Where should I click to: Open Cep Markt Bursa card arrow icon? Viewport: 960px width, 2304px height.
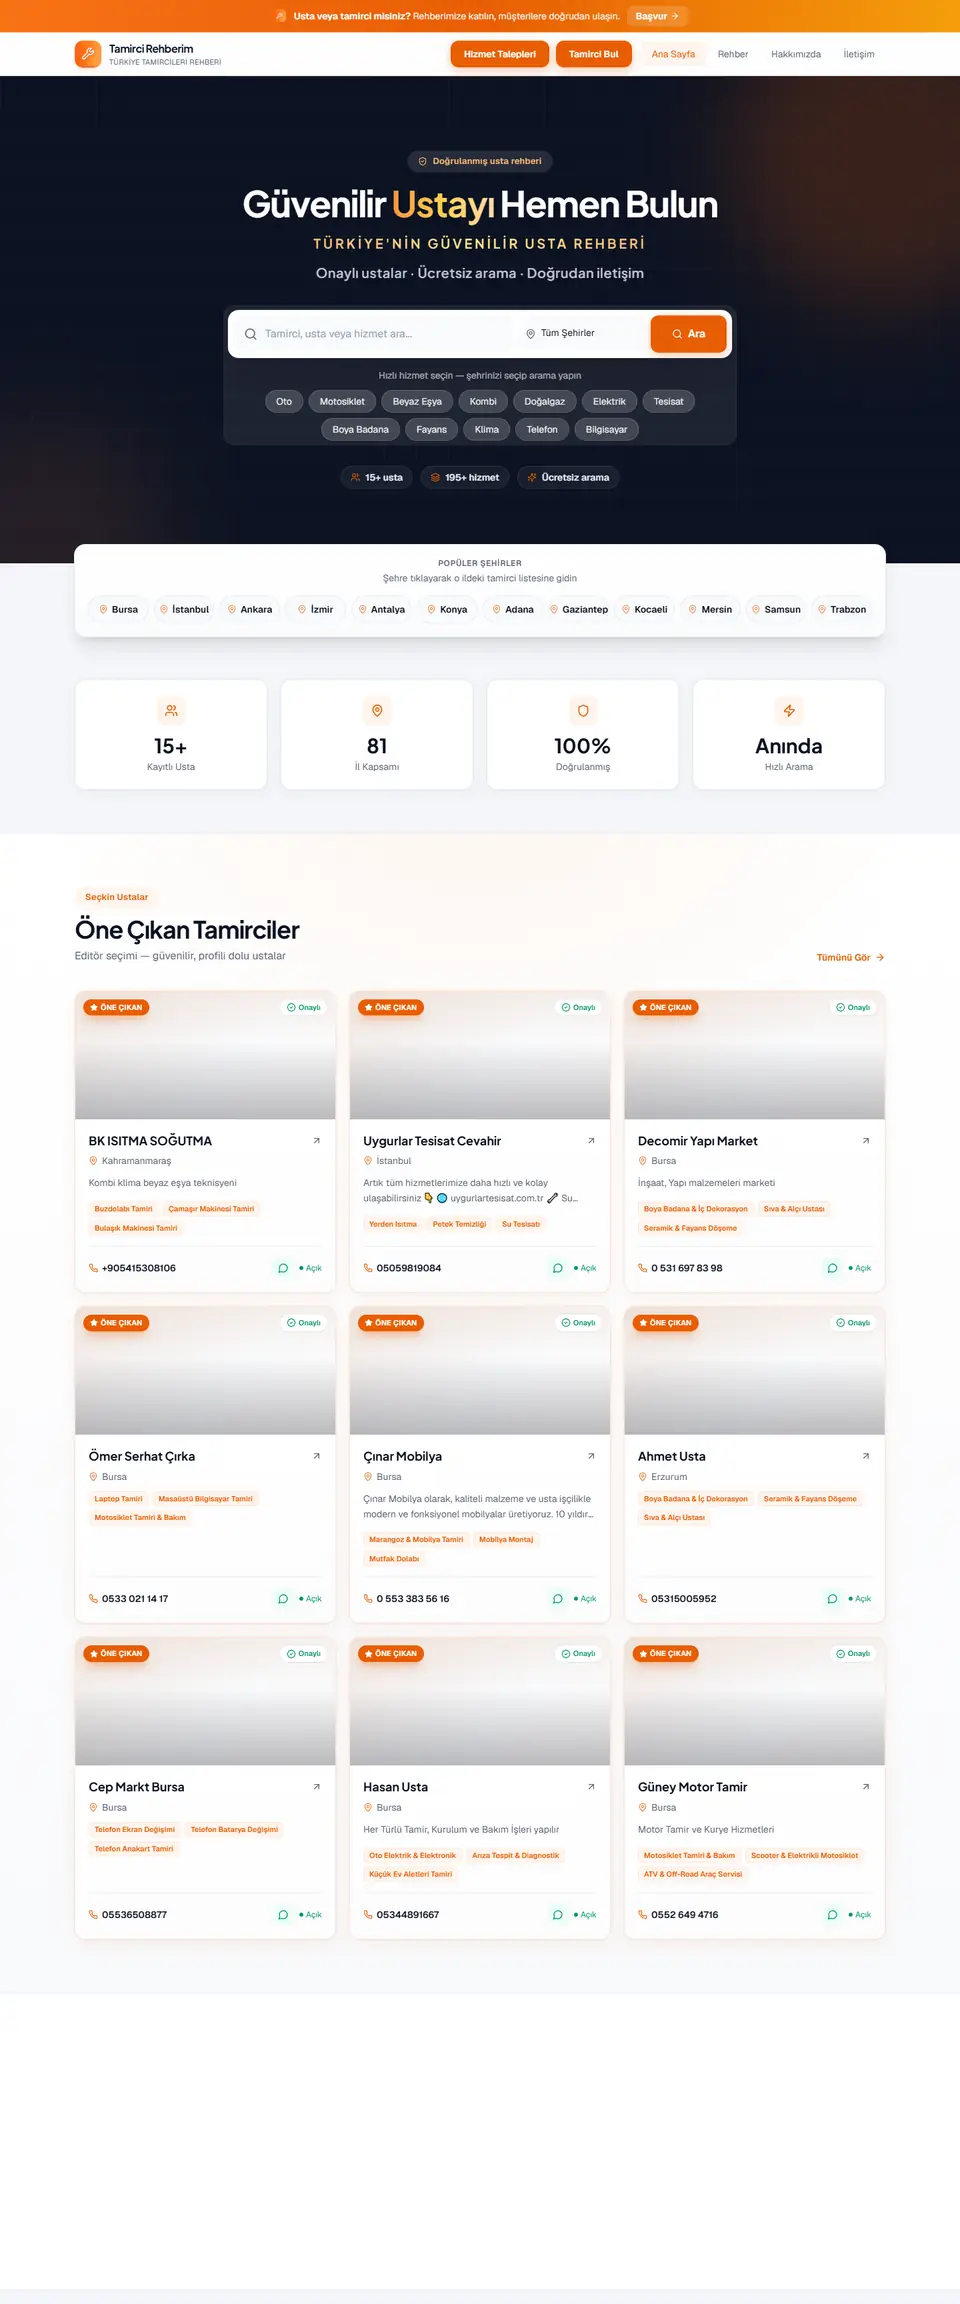click(x=317, y=1787)
